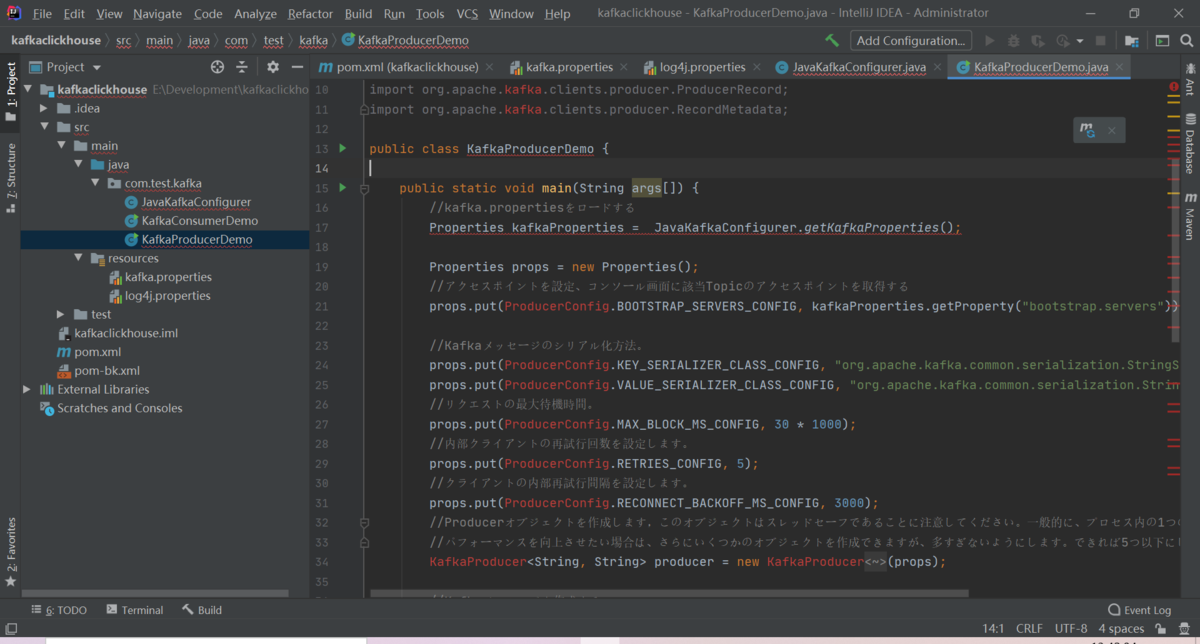Click the 4 spaces indent selector

click(1121, 629)
